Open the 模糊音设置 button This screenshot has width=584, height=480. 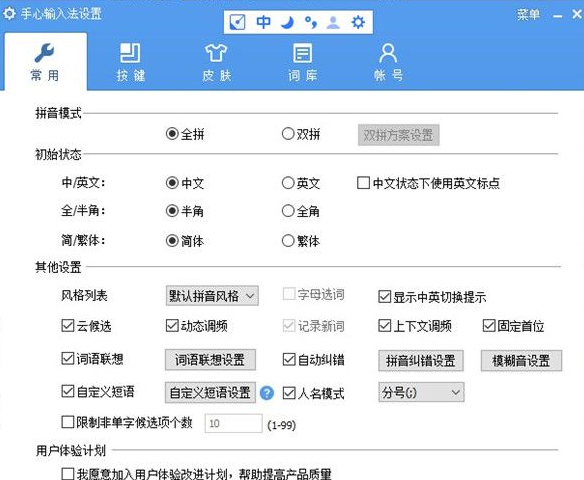pos(521,360)
